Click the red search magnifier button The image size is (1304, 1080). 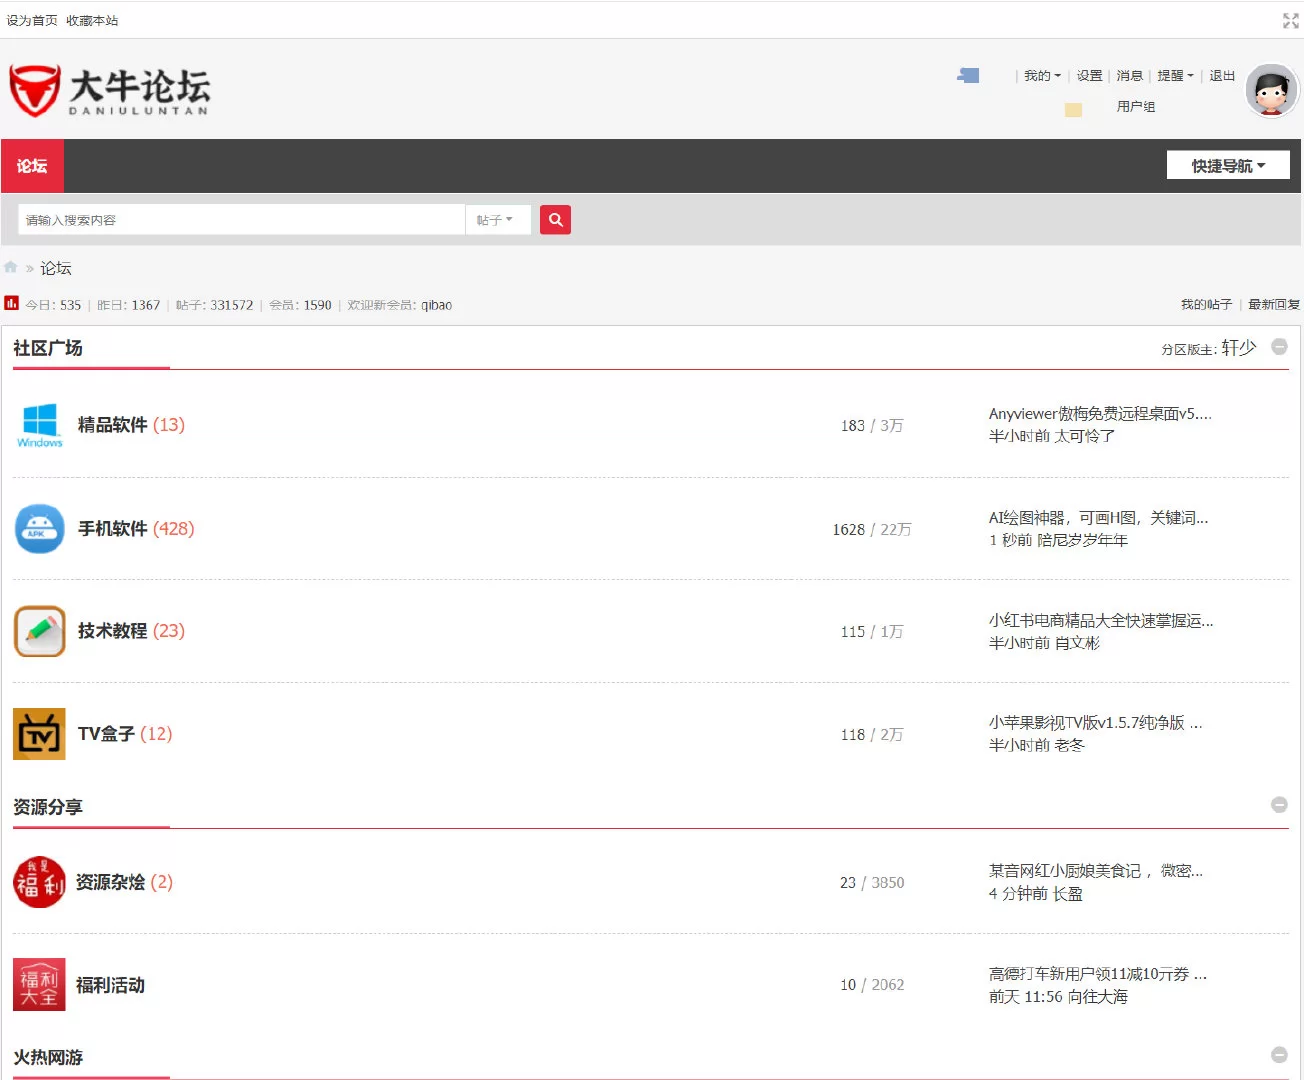[x=555, y=220]
